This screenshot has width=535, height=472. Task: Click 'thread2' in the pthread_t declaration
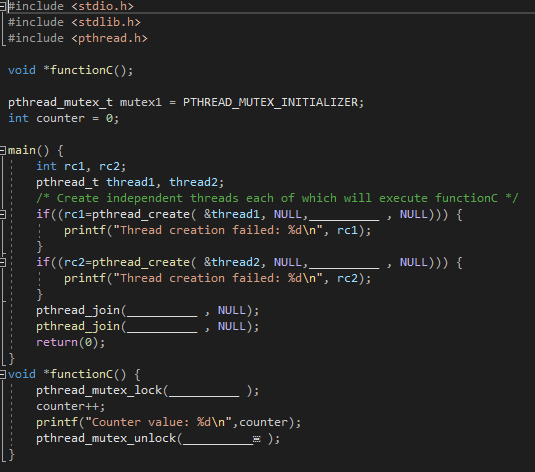pyautogui.click(x=193, y=182)
